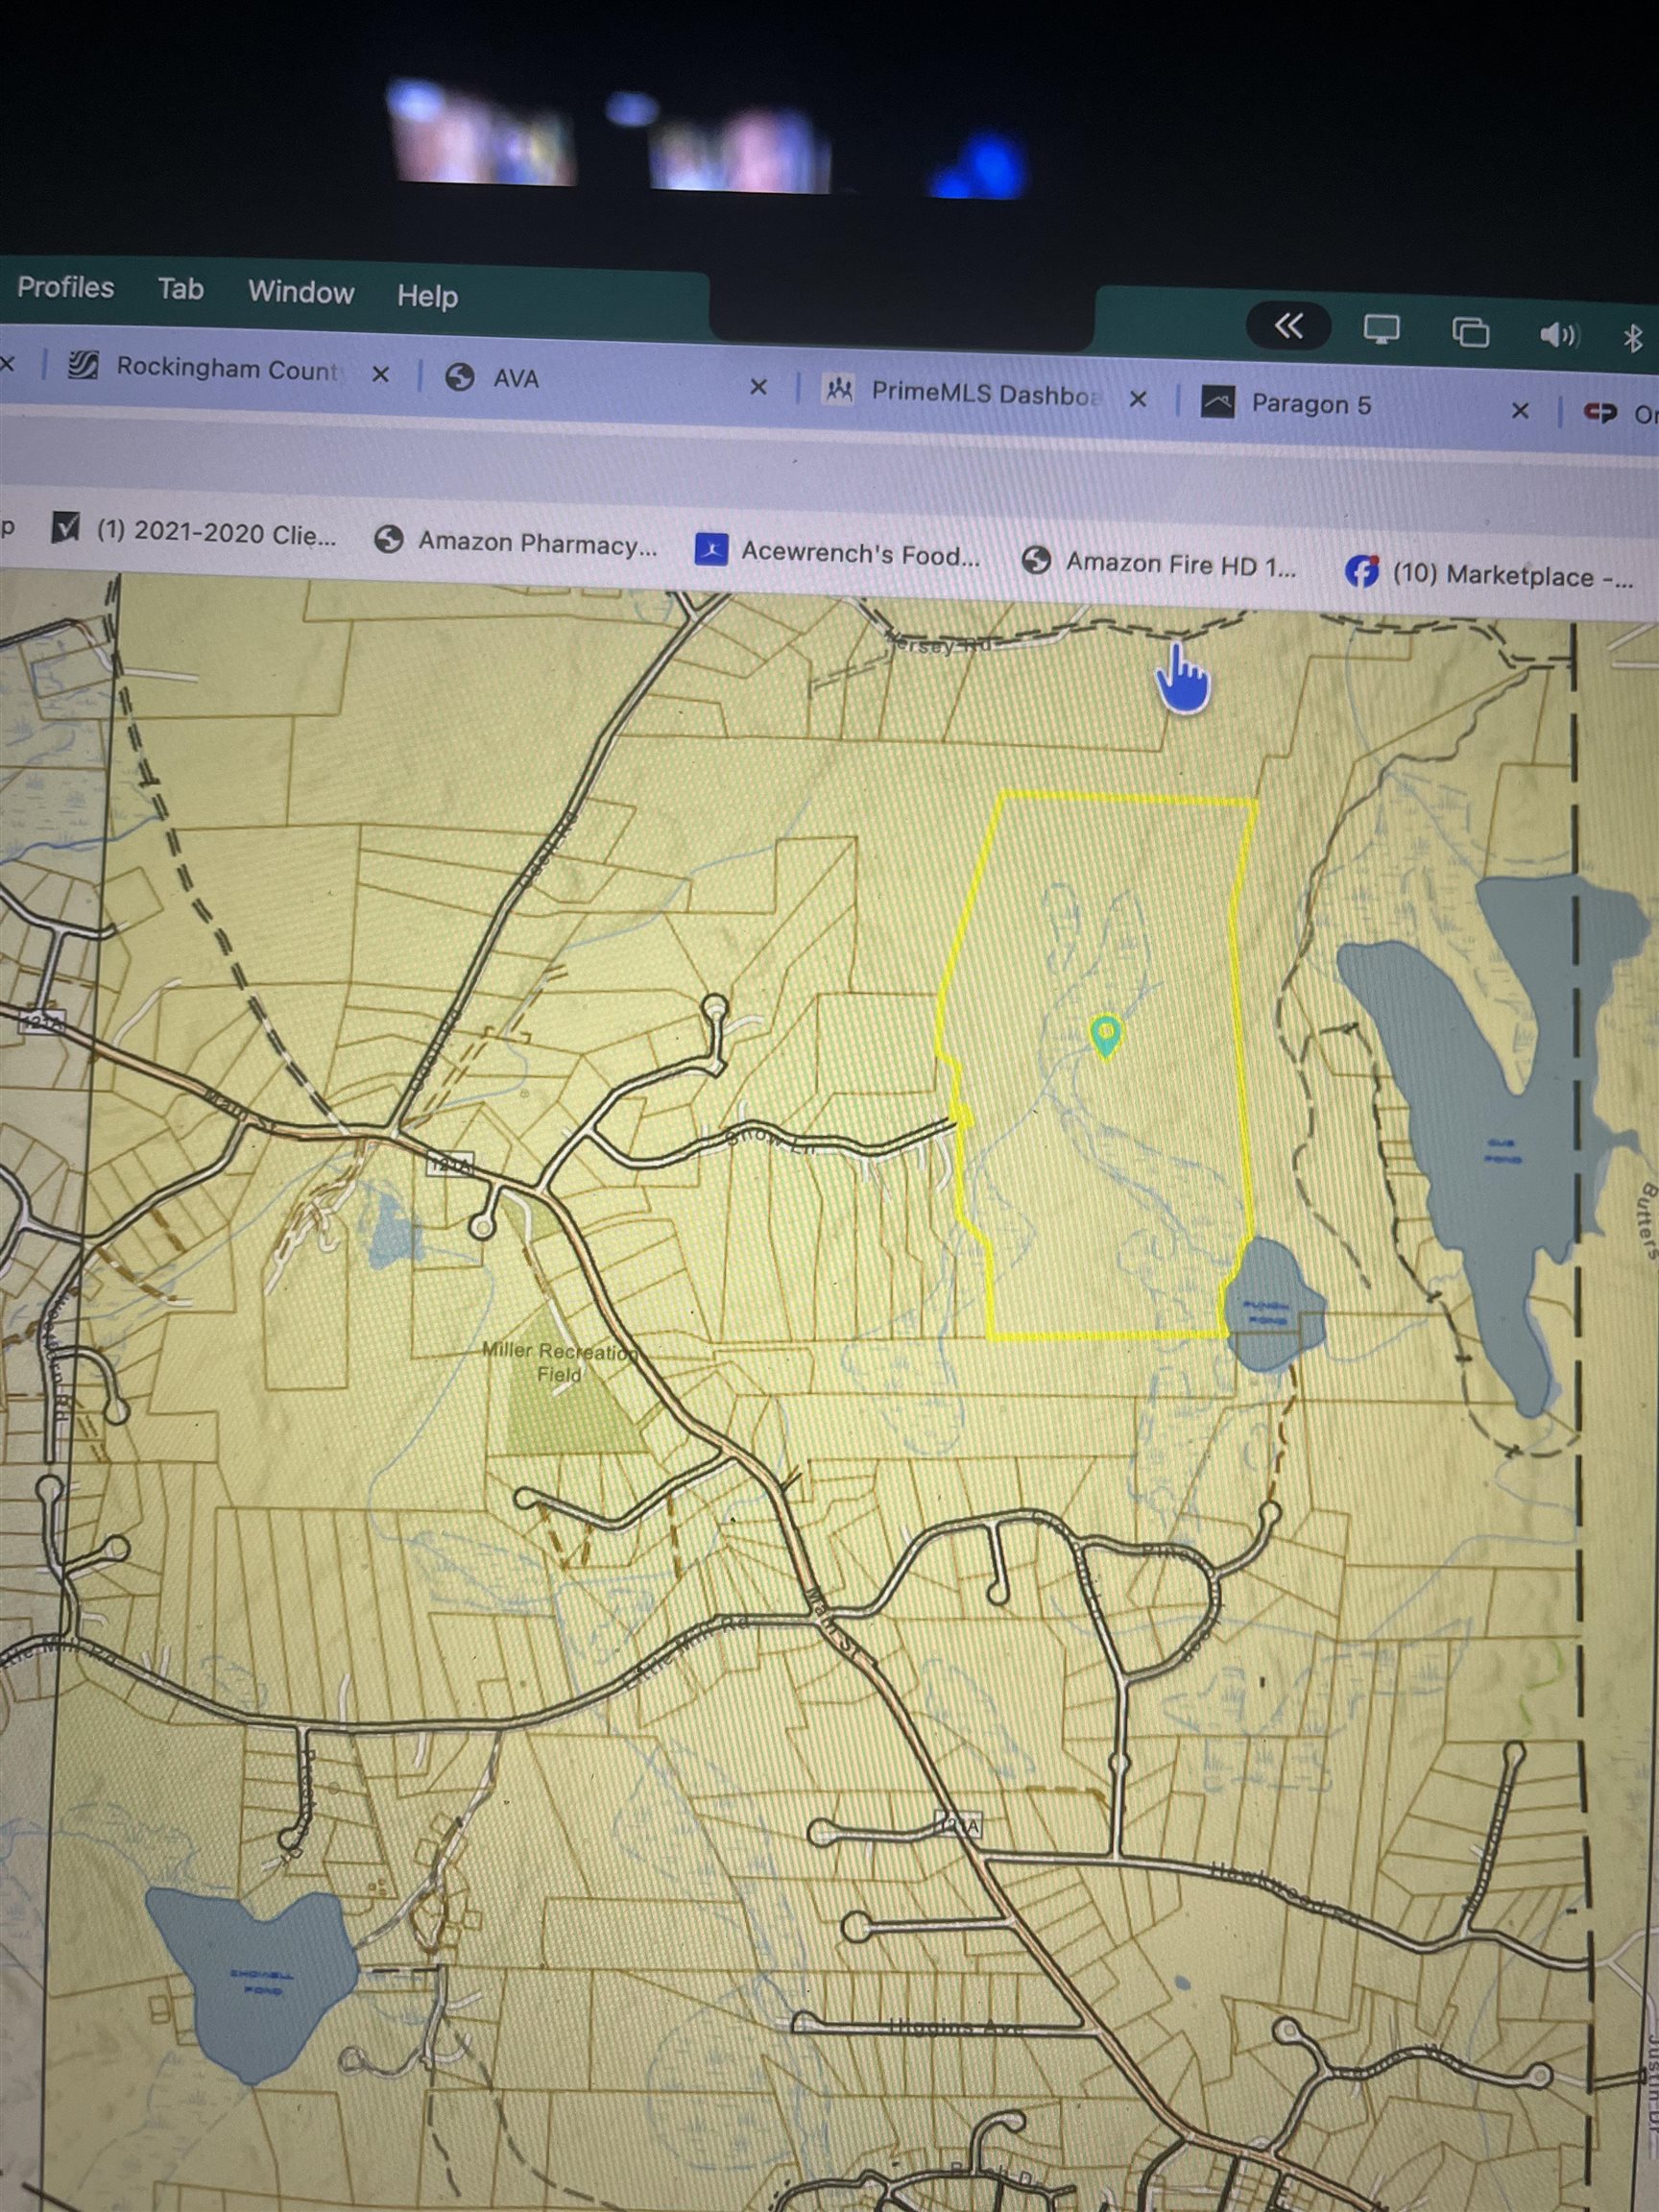Open the Acewrench's Food bookmark
The width and height of the screenshot is (1659, 2212).
click(858, 554)
